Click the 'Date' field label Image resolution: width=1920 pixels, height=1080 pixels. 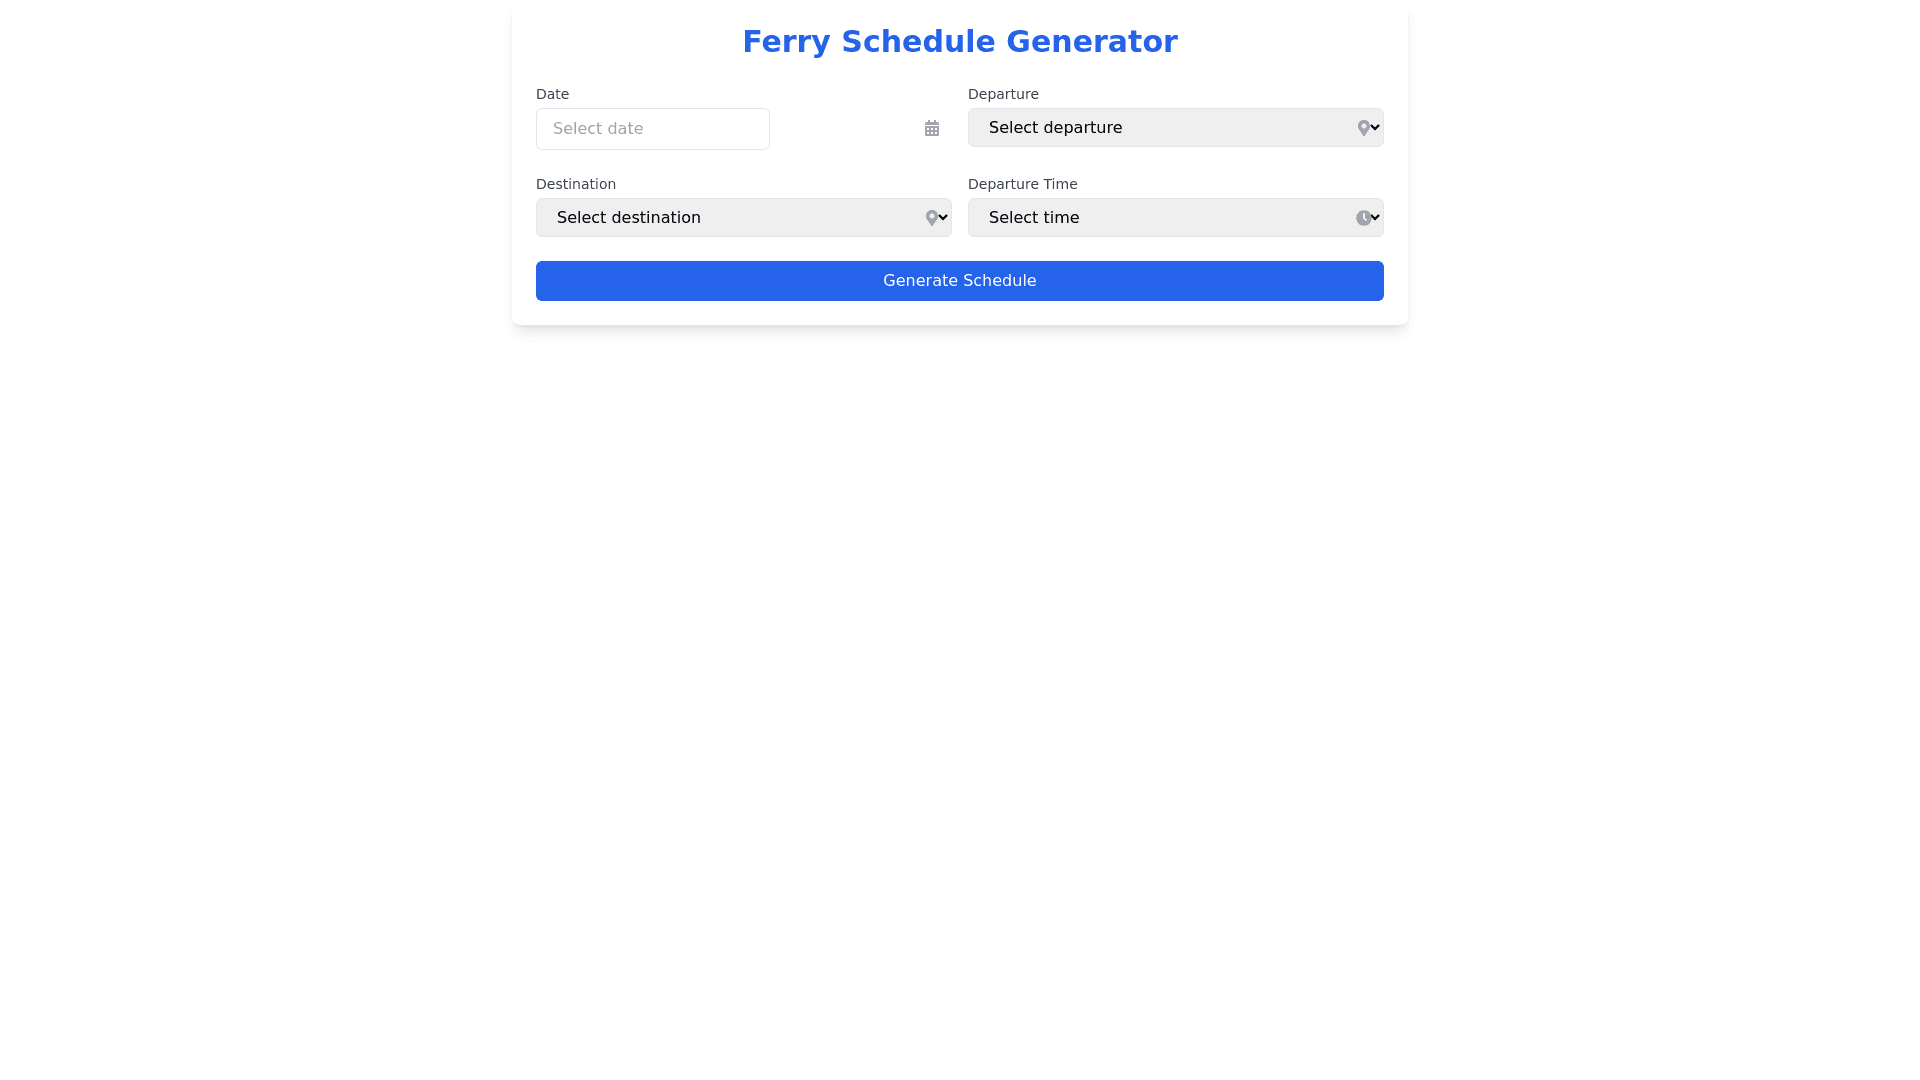552,94
